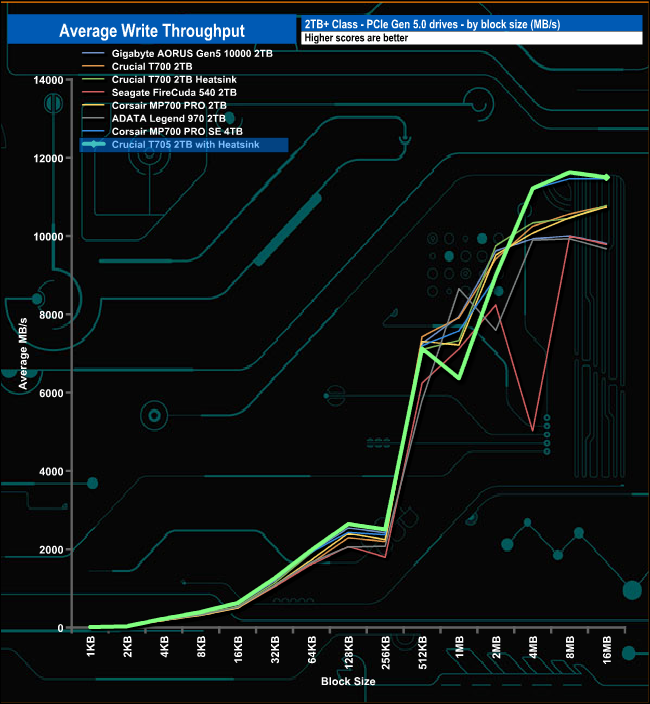Click the 4MB x-axis label

tap(533, 647)
